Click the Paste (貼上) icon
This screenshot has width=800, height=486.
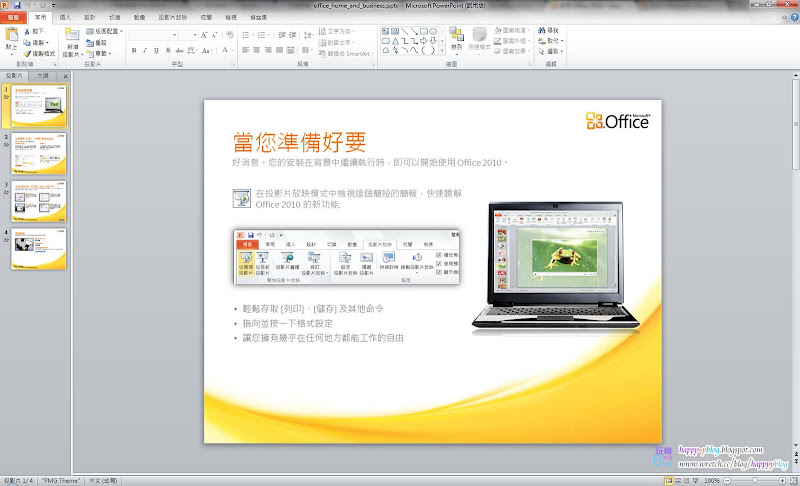[11, 35]
